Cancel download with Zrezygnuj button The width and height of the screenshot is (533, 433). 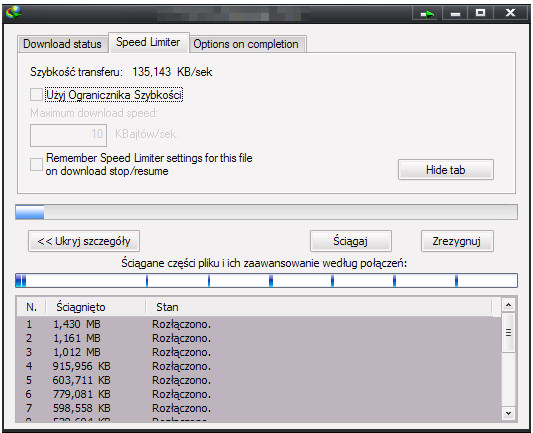(x=457, y=241)
